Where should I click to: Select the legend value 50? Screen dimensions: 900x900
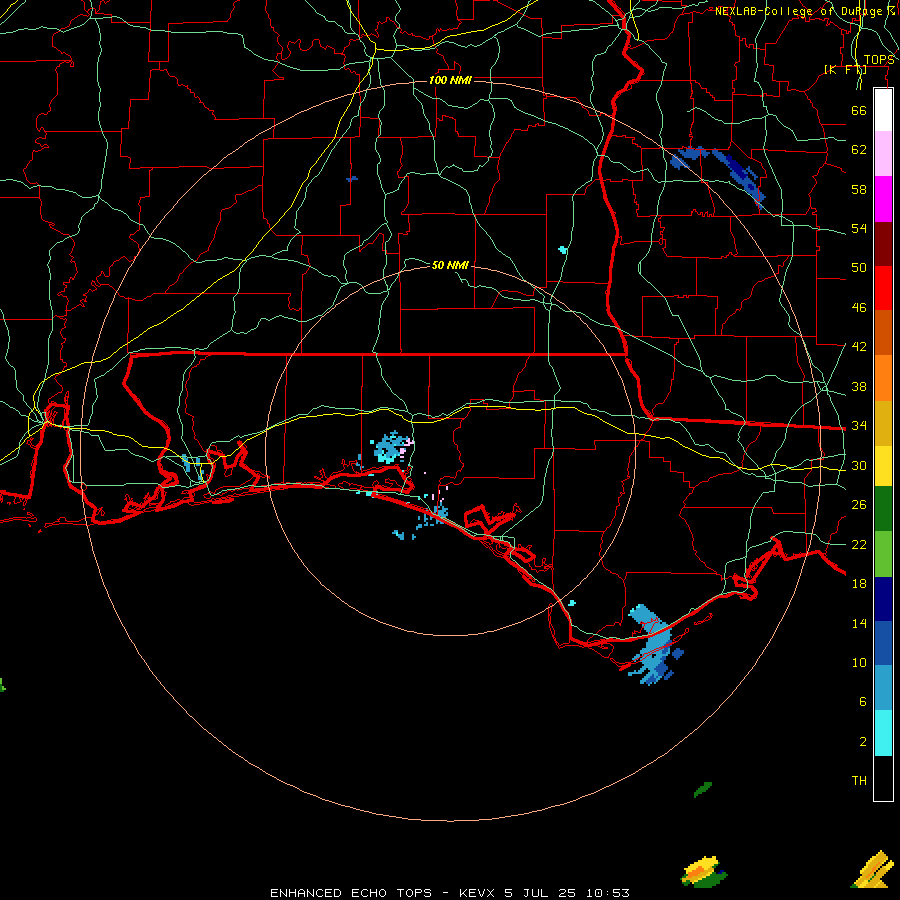click(x=859, y=267)
